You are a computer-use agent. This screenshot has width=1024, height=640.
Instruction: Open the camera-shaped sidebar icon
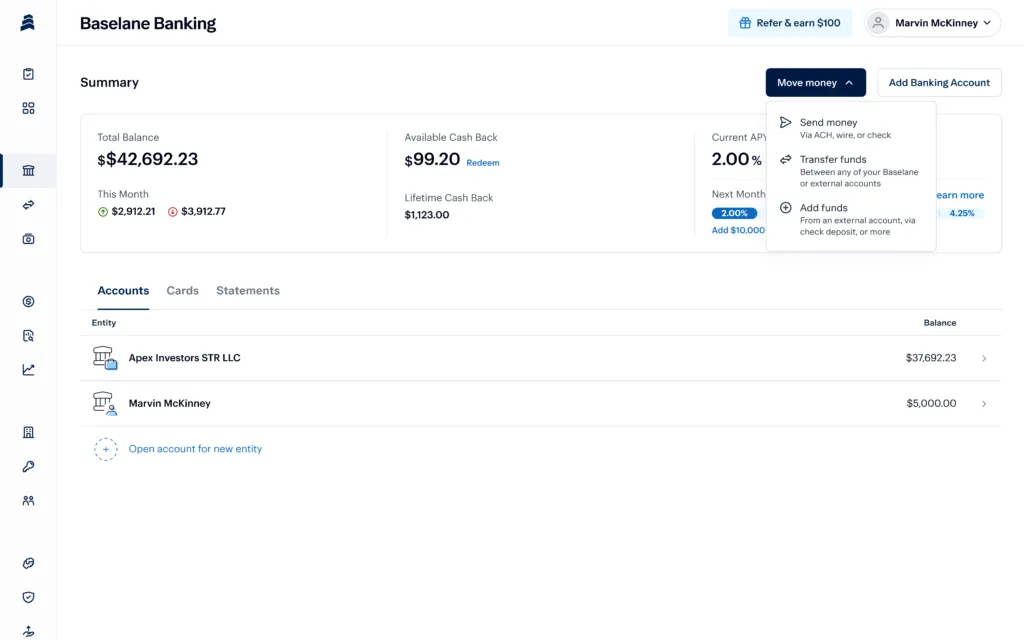coord(28,239)
